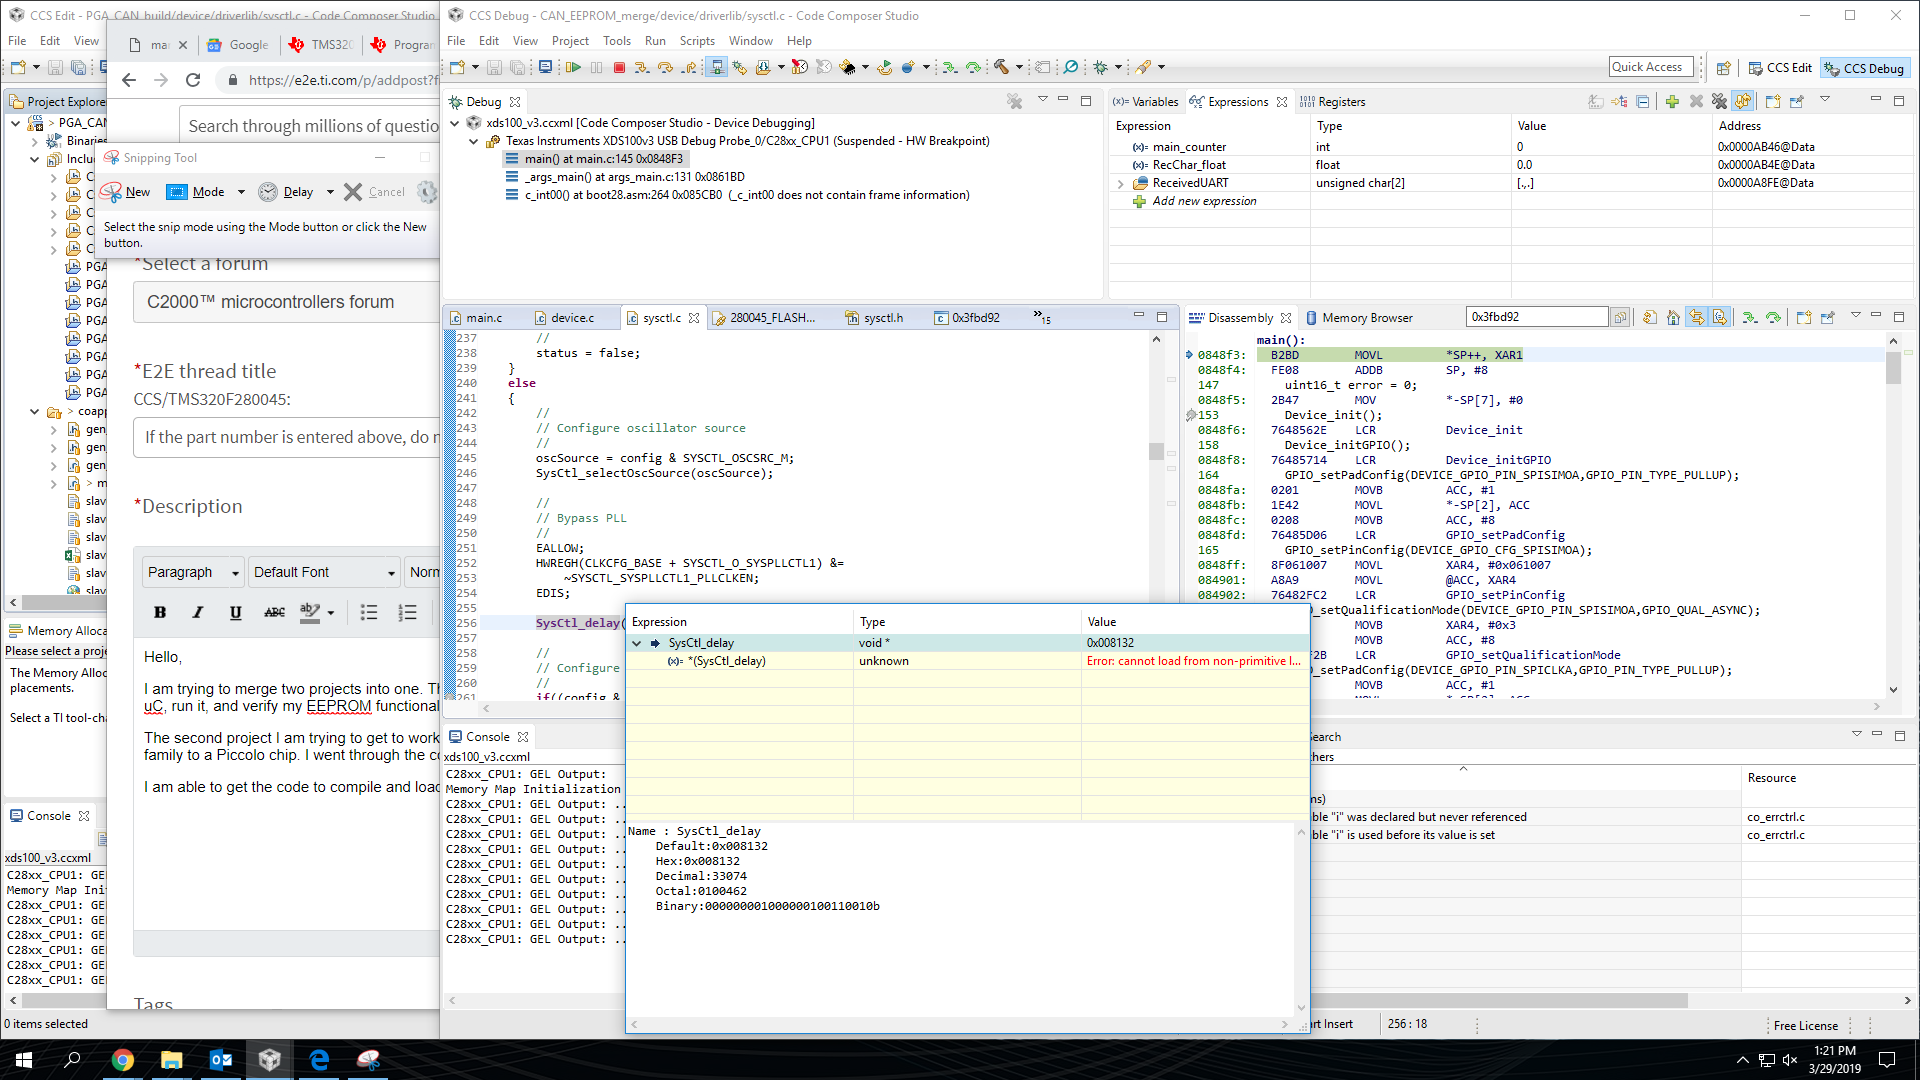The width and height of the screenshot is (1920, 1080).
Task: Open the Build hammer dropdown arrow
Action: pos(1019,67)
